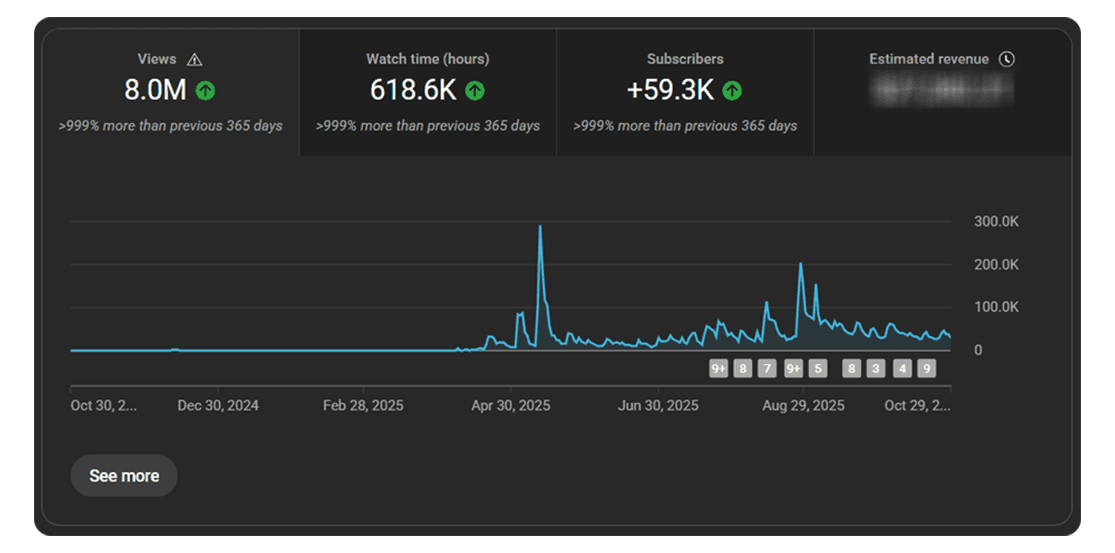Switch to the Watch time (hours) tab
The height and width of the screenshot is (553, 1115).
pos(428,92)
